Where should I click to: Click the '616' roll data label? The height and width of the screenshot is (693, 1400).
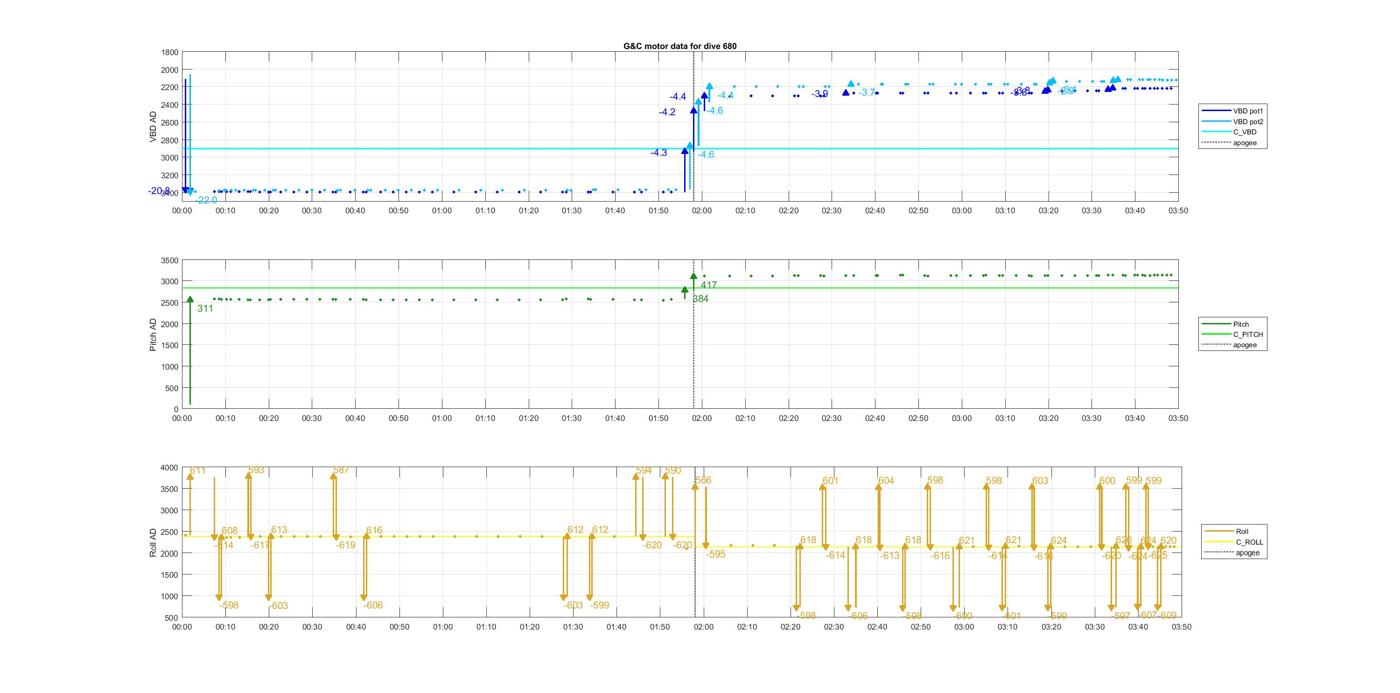click(375, 531)
